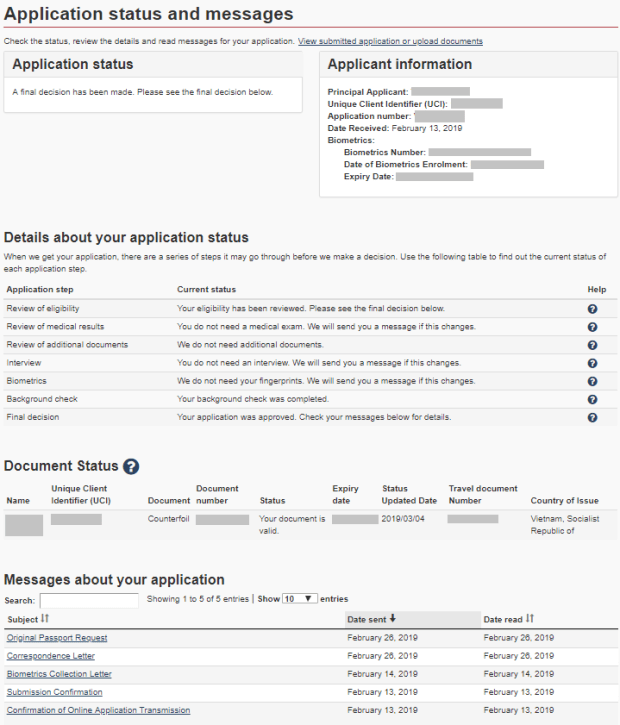620x725 pixels.
Task: Open the Submission Confirmation message
Action: [x=54, y=692]
